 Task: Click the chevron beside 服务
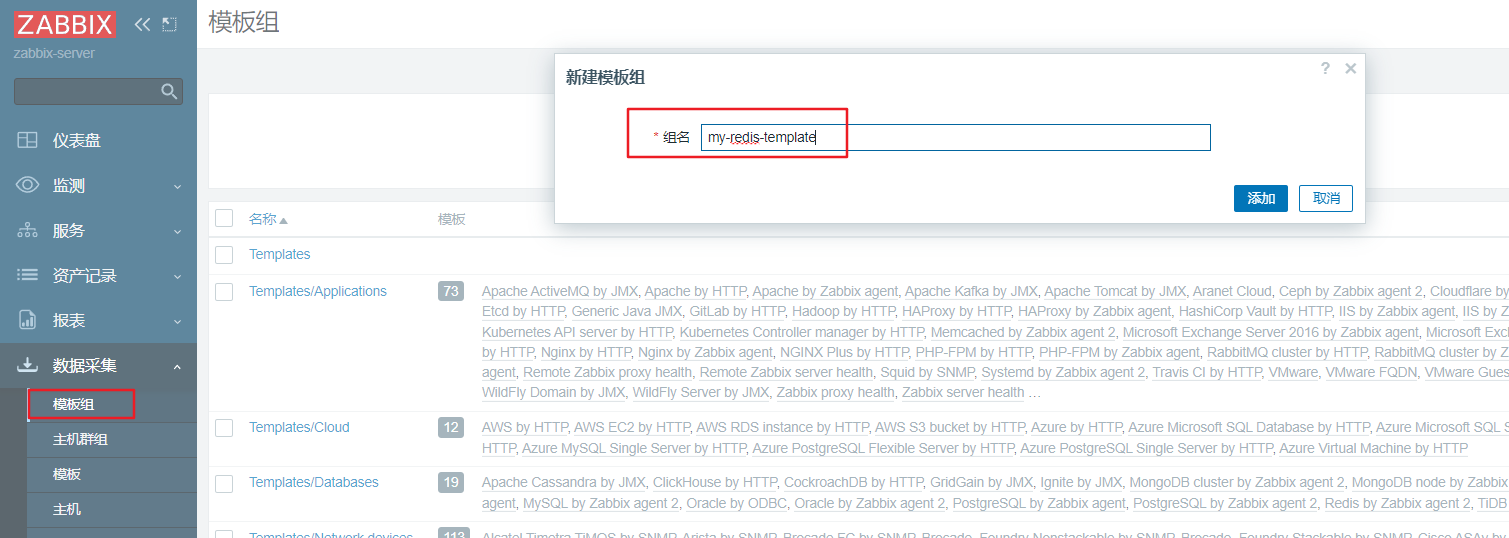[x=177, y=232]
